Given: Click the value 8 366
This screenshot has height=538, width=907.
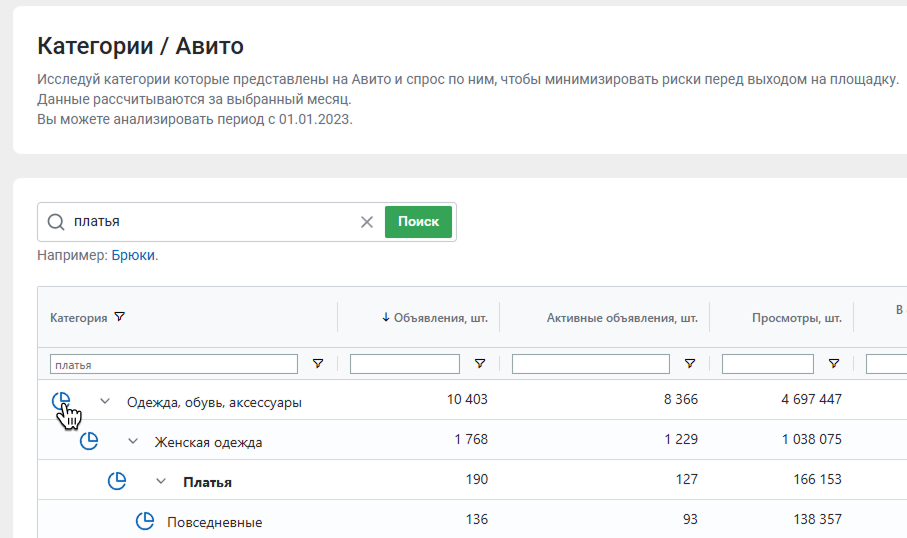Looking at the screenshot, I should click(681, 399).
